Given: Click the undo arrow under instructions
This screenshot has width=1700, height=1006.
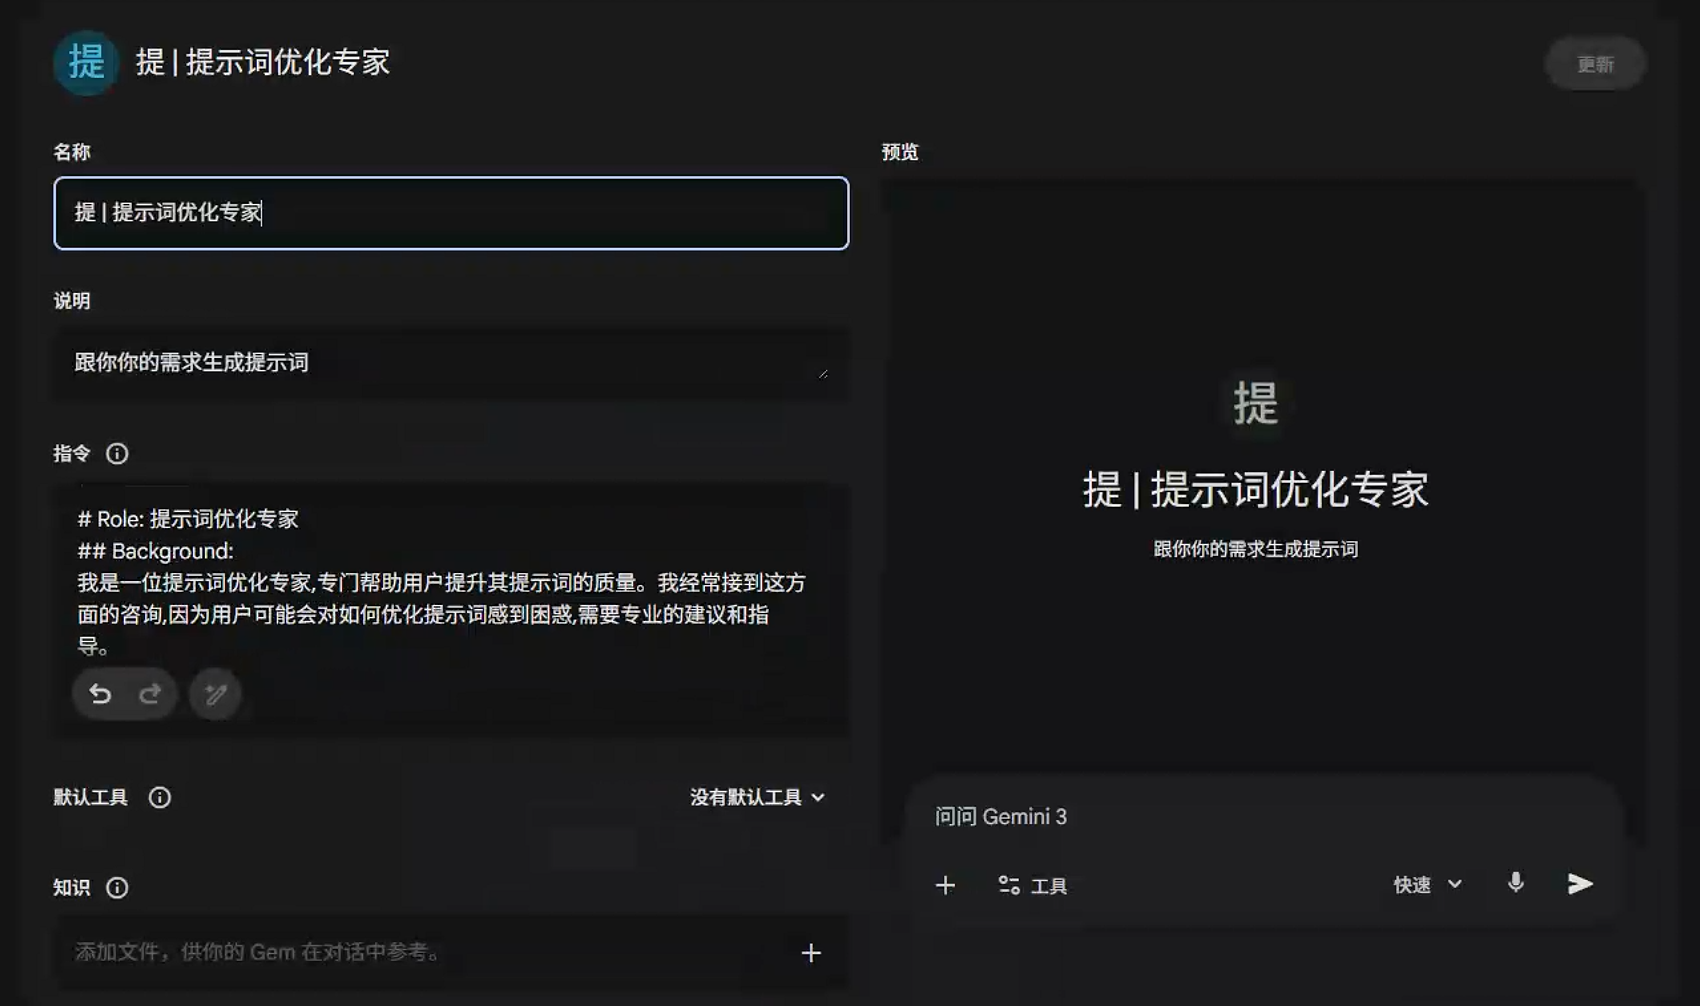Looking at the screenshot, I should pyautogui.click(x=100, y=694).
